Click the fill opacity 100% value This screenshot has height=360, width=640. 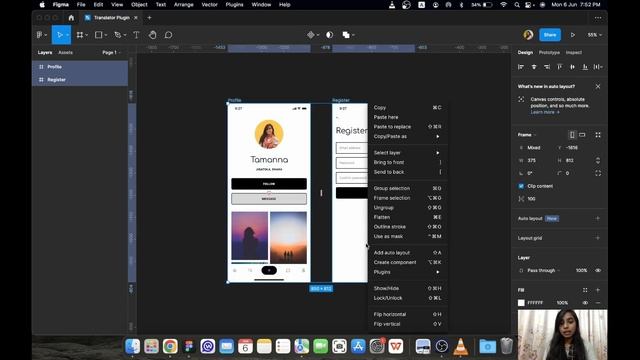click(x=562, y=303)
